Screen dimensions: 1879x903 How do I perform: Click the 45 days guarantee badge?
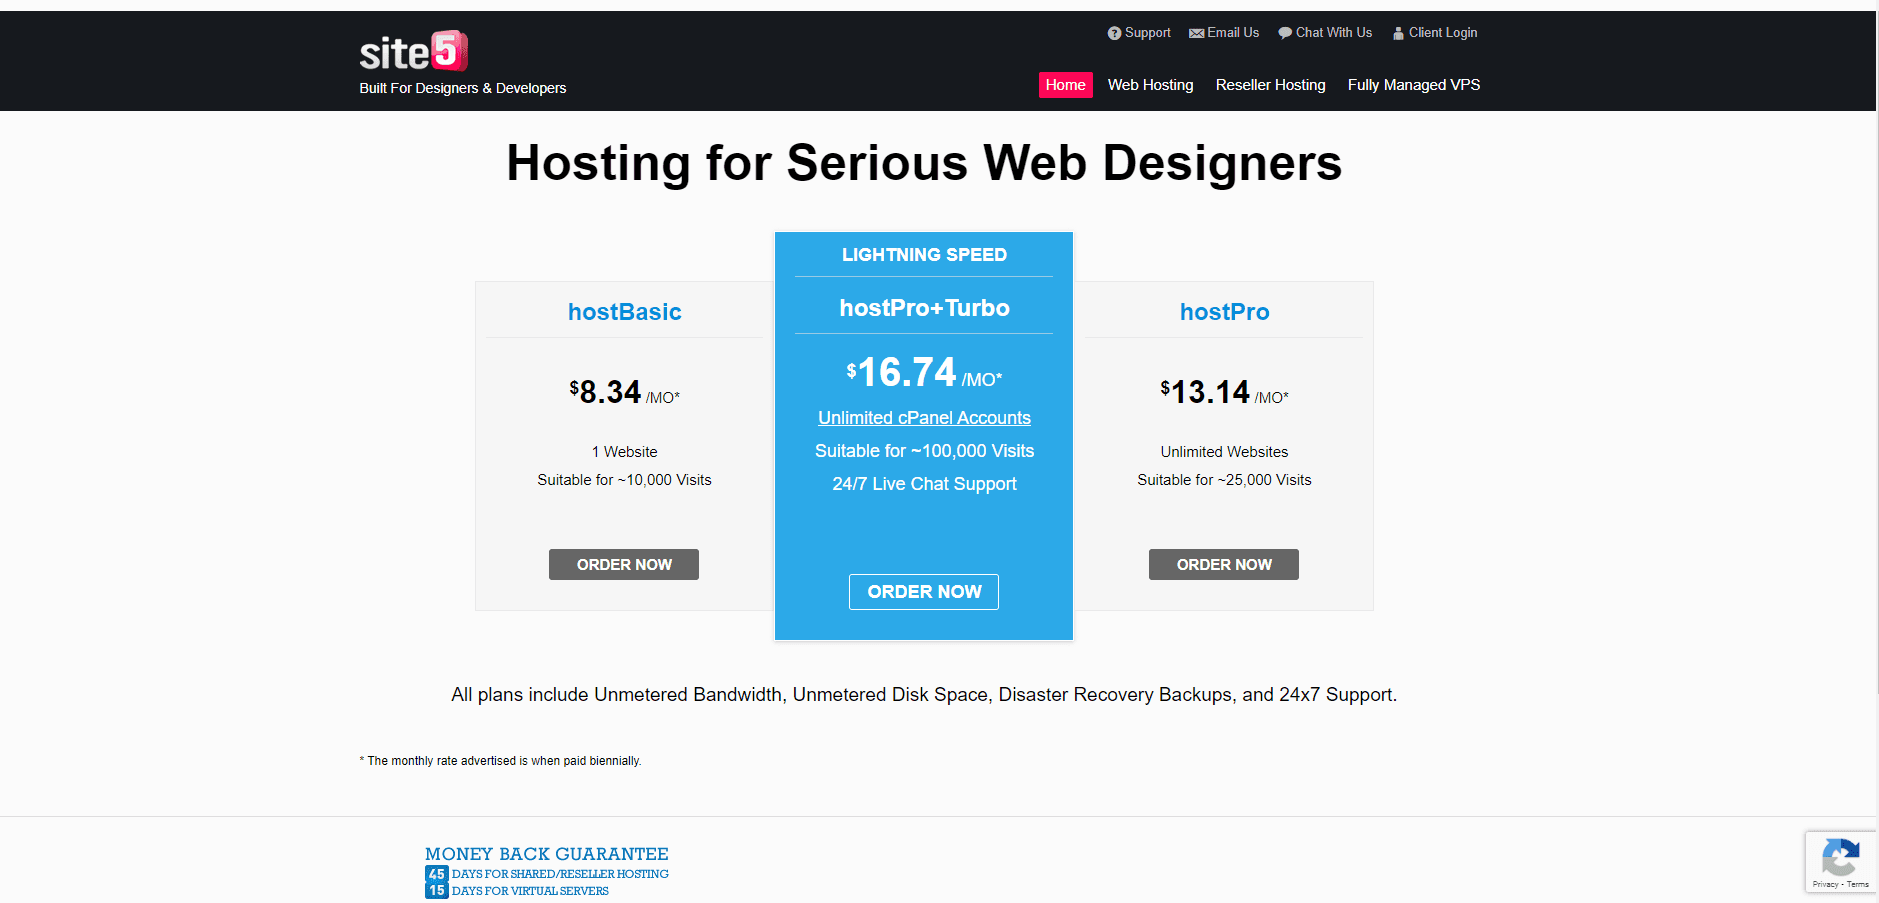click(x=436, y=874)
